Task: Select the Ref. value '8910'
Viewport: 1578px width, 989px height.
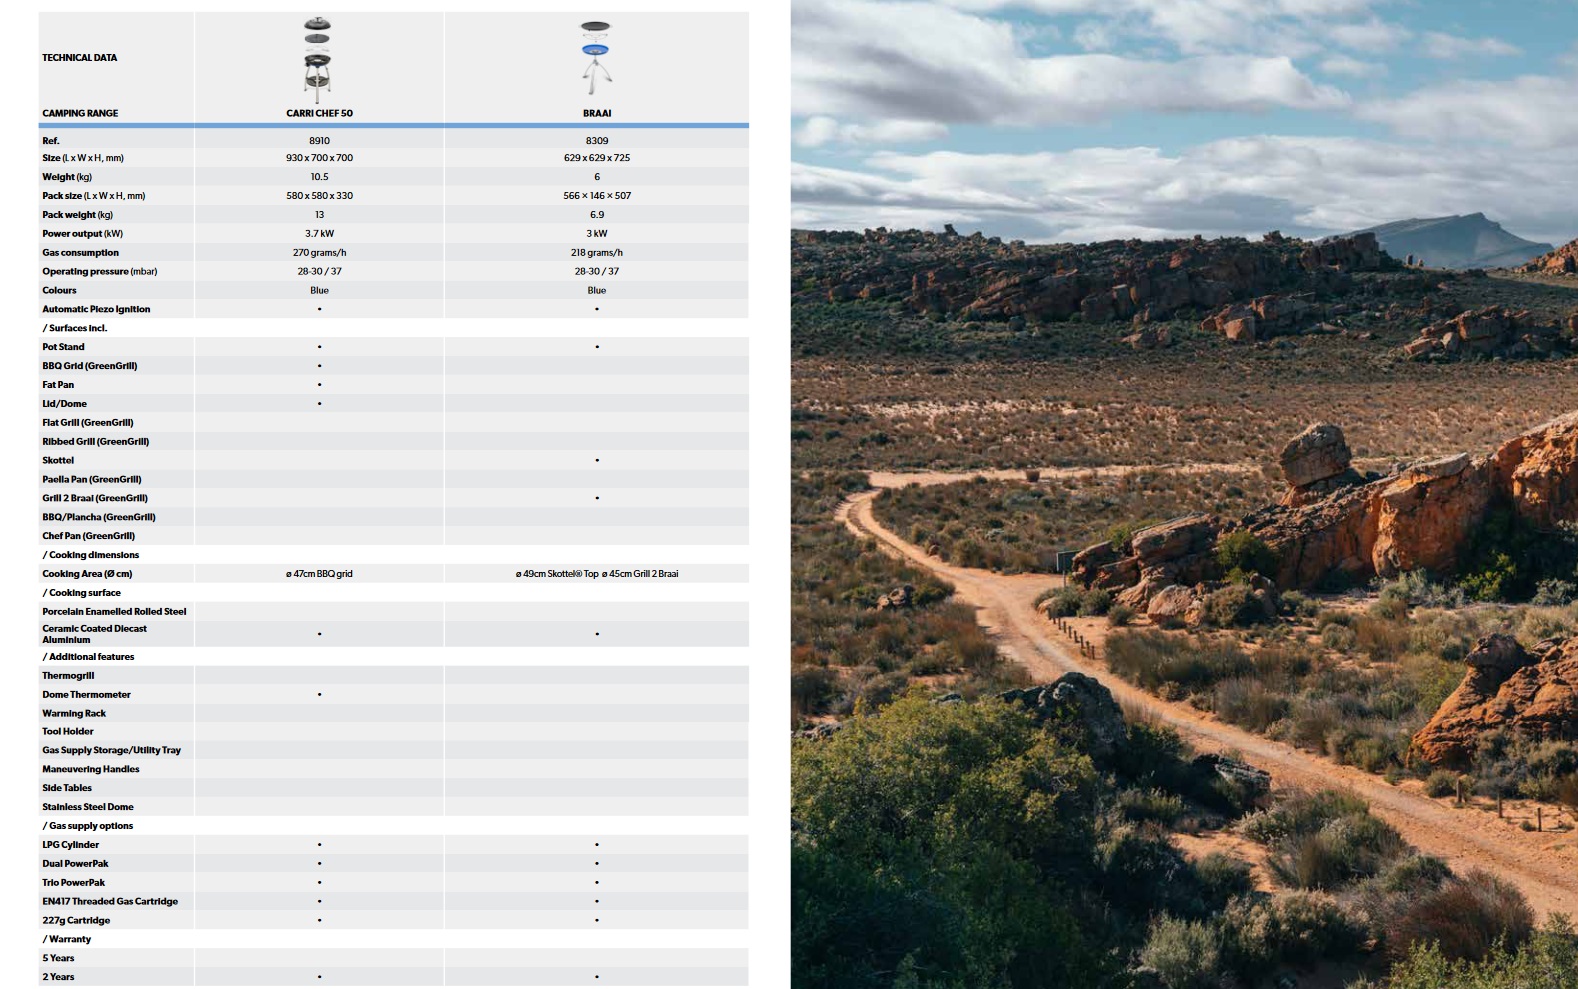Action: [x=319, y=141]
